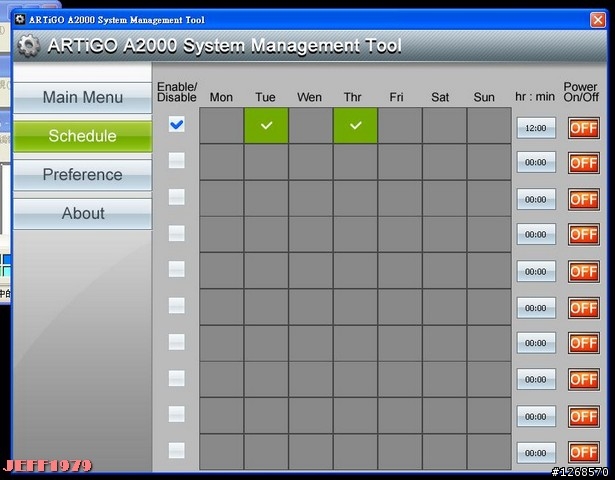615x480 pixels.
Task: Select Sunday in the tenth schedule row
Action: pos(489,451)
